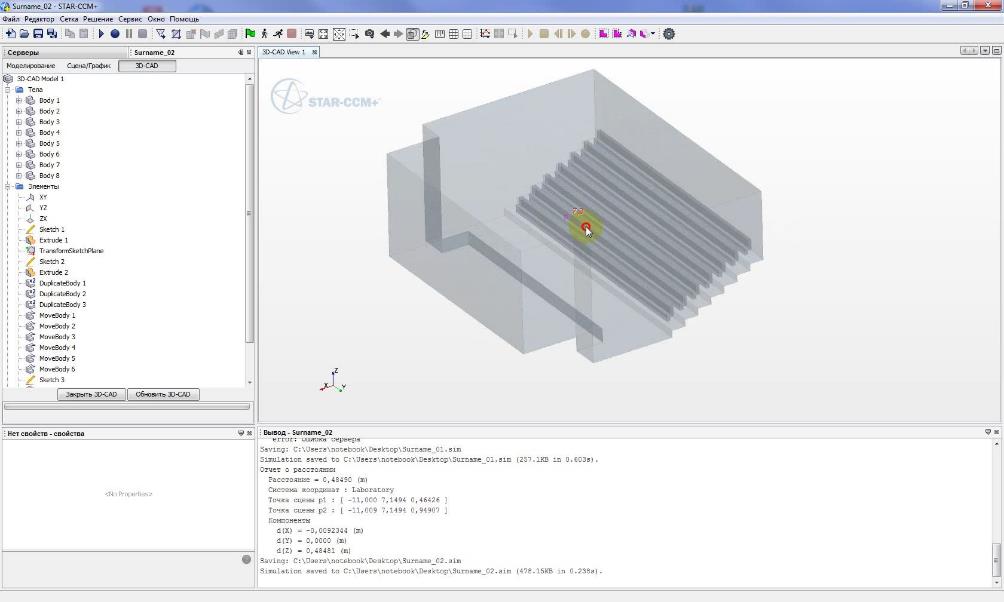Click the gear icon in the toolbar

pyautogui.click(x=669, y=34)
